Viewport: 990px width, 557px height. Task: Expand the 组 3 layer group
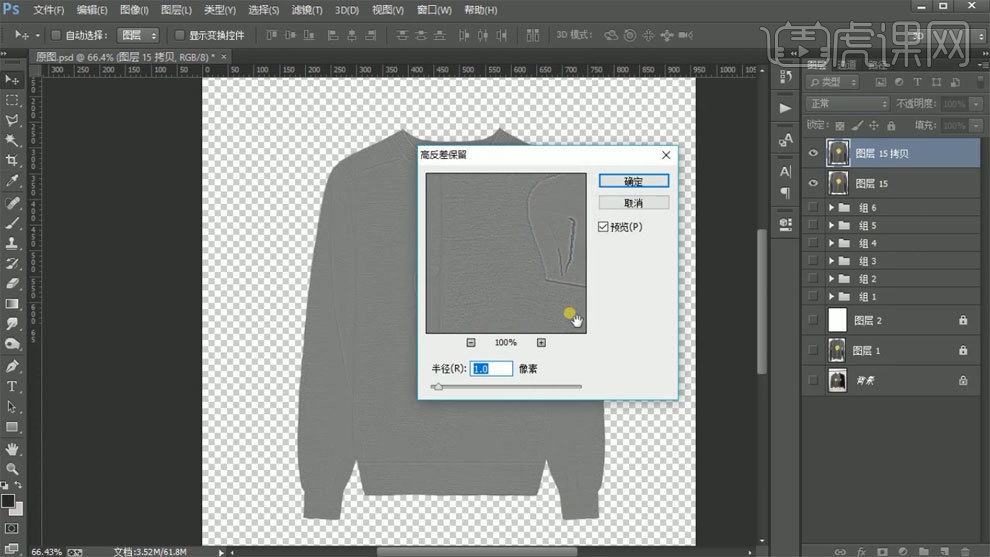831,261
